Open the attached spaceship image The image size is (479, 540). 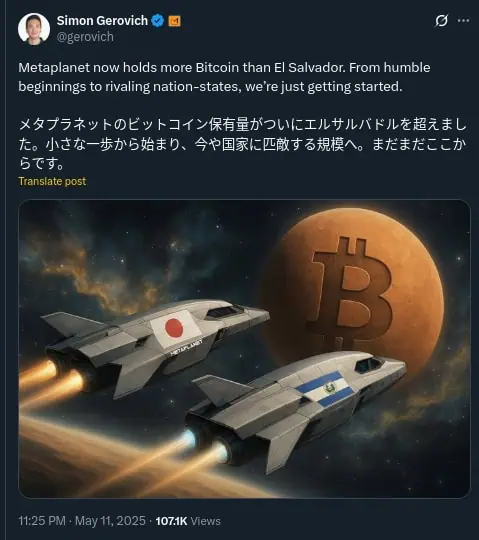coord(244,349)
